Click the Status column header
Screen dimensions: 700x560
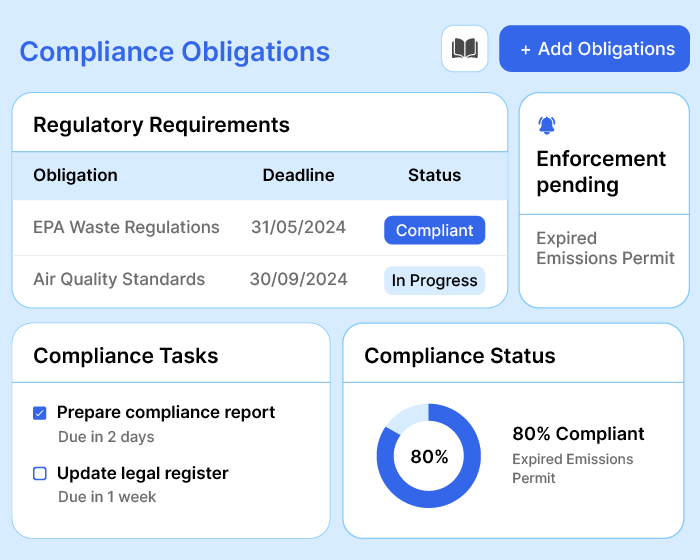pos(434,175)
